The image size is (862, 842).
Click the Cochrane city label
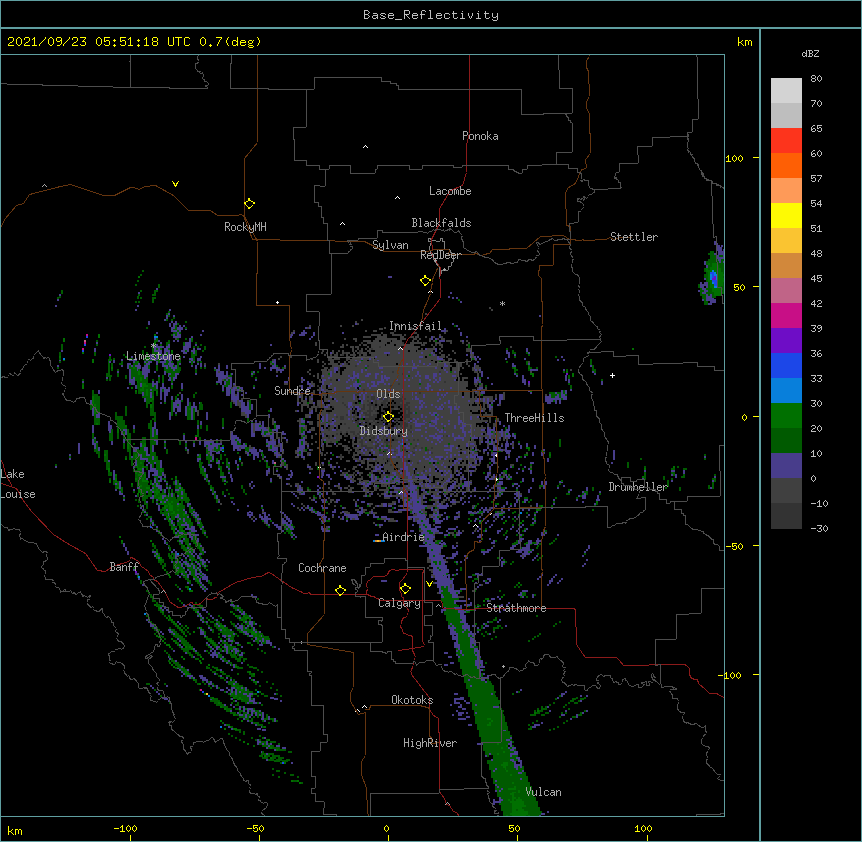click(322, 568)
